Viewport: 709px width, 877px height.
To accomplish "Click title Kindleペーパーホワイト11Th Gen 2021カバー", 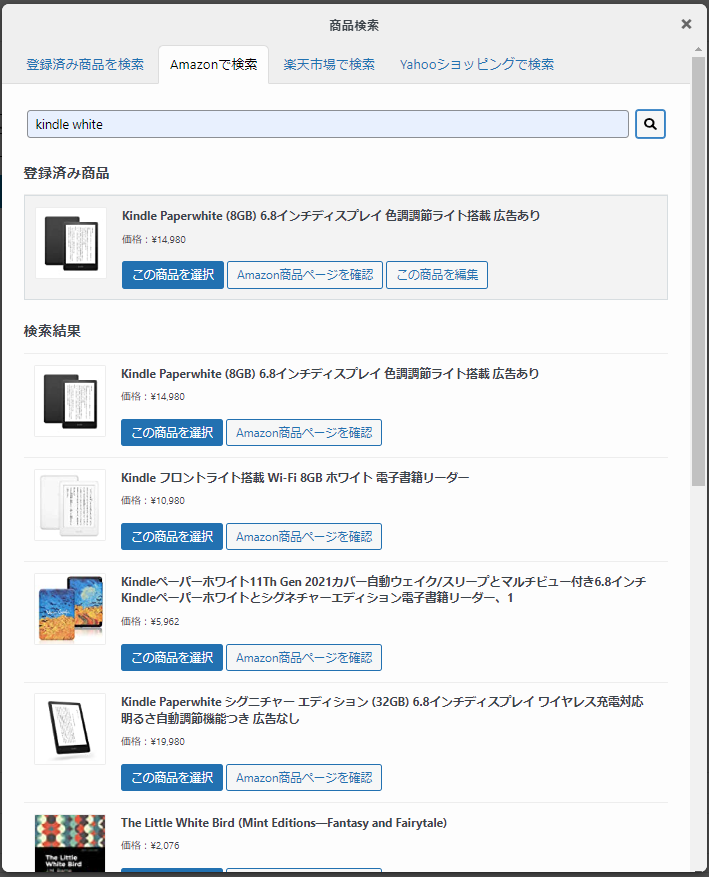I will pos(384,590).
